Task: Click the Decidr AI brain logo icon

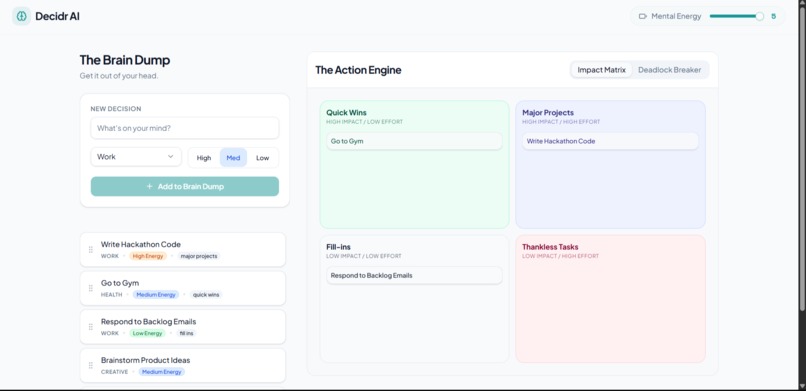Action: (x=21, y=16)
